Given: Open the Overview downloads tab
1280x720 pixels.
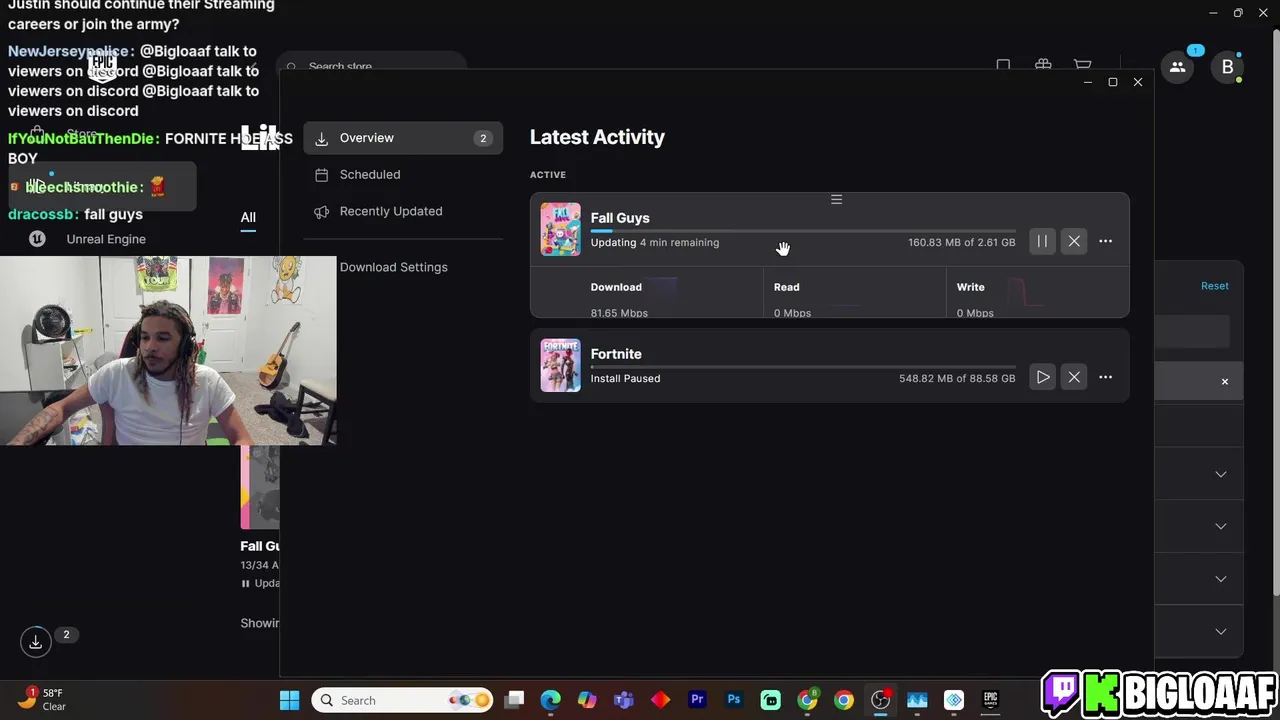Looking at the screenshot, I should pos(403,138).
